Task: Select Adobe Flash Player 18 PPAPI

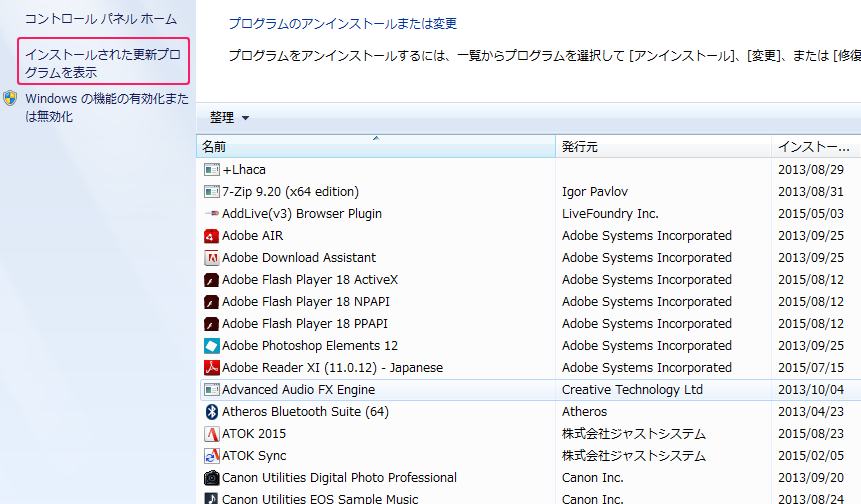Action: pos(305,324)
